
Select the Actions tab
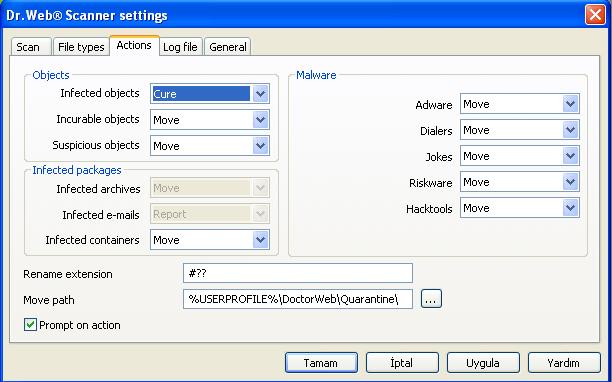[134, 45]
